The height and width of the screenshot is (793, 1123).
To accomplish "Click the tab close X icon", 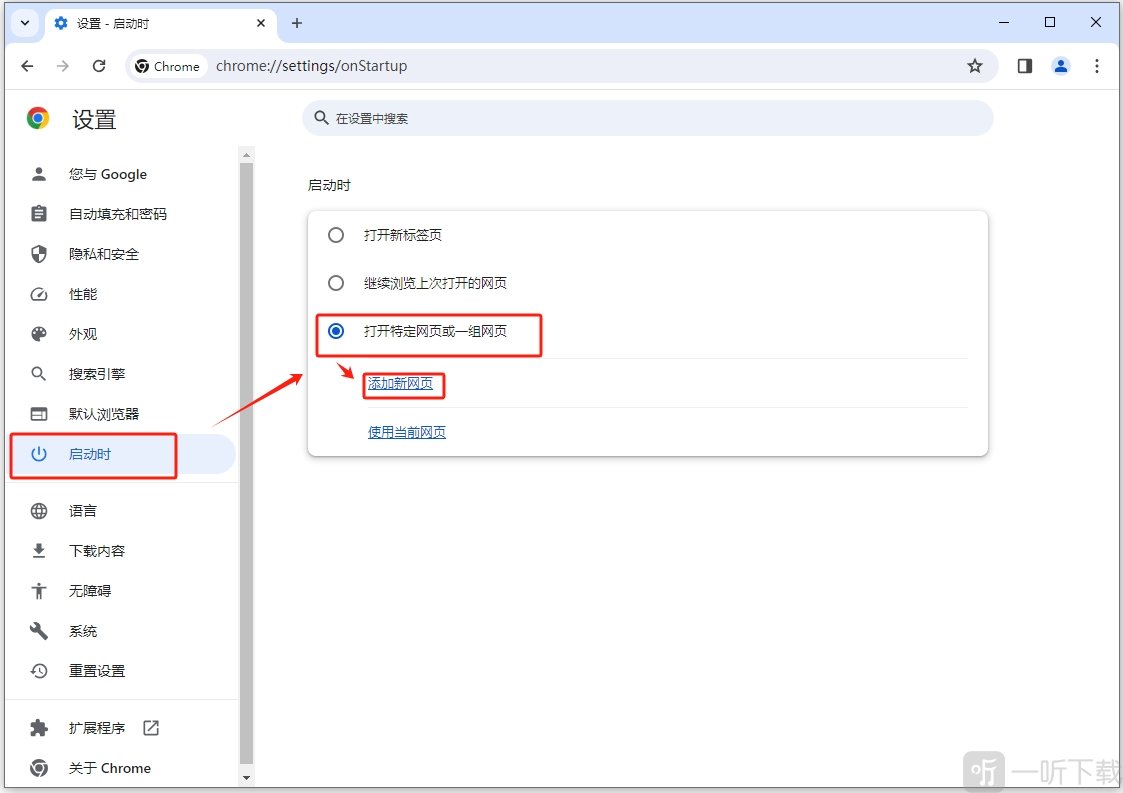I will coord(260,23).
